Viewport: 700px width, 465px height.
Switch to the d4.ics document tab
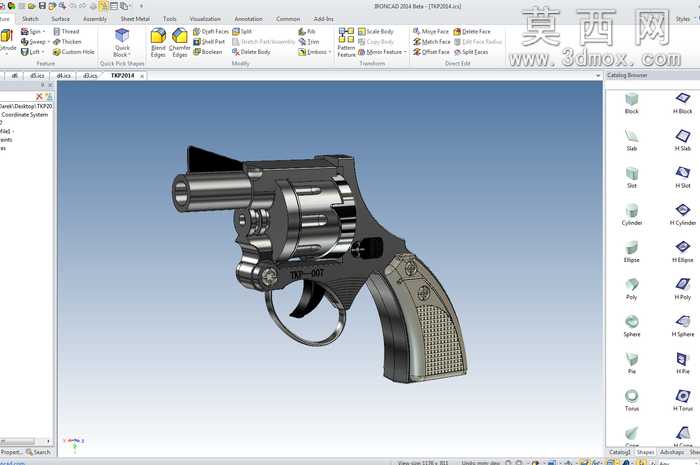point(63,75)
